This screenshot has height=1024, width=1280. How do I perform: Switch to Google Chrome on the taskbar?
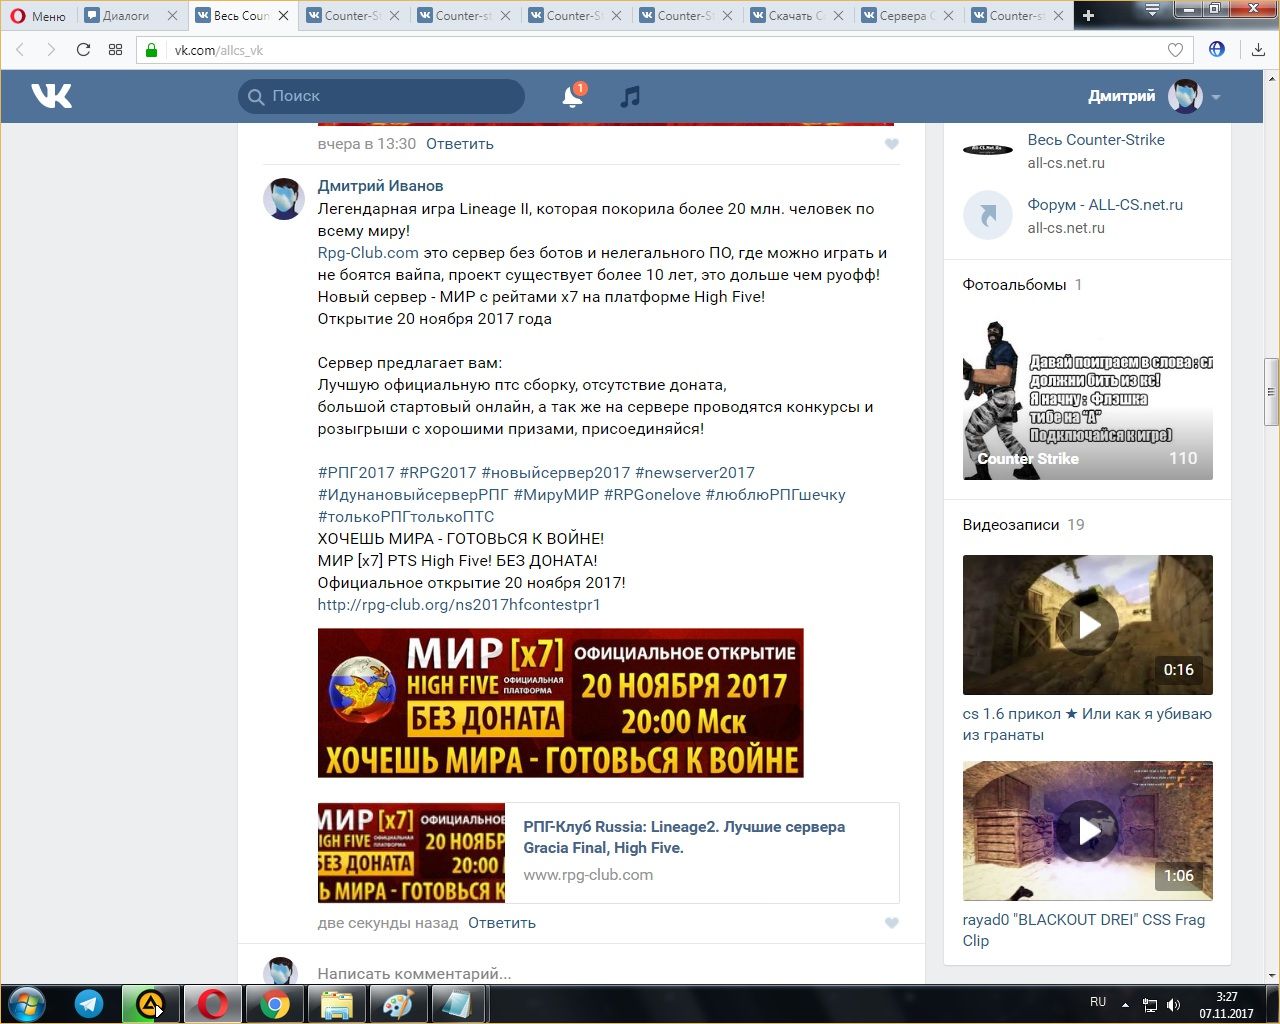[x=274, y=1004]
